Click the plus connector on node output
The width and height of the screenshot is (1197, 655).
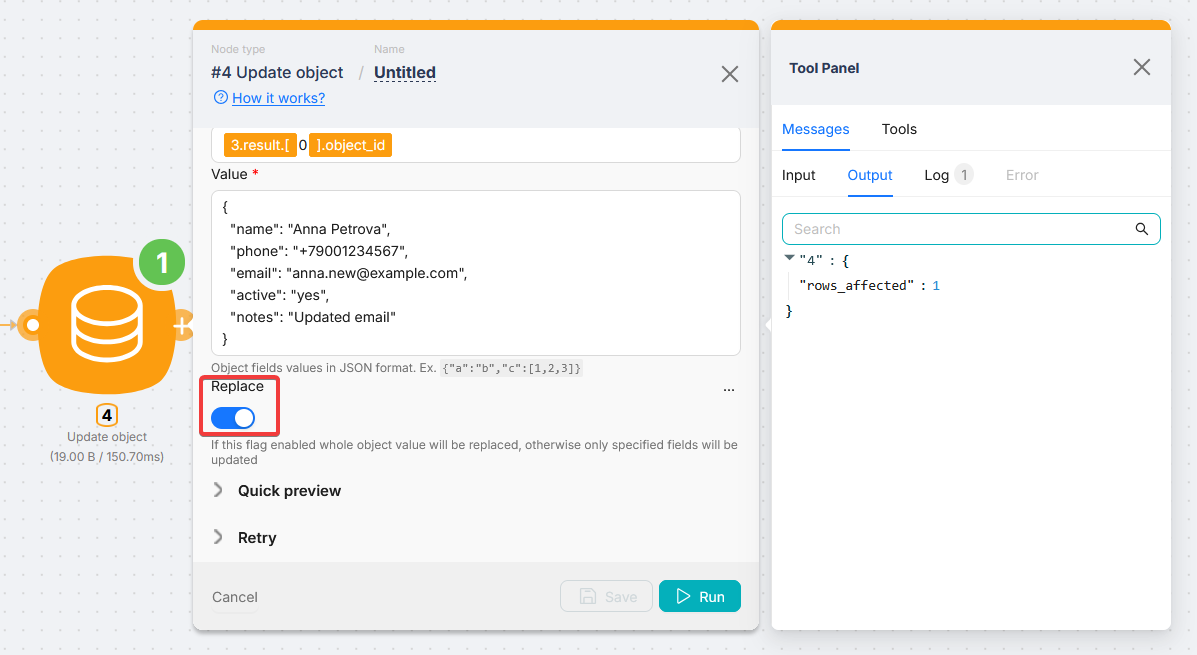(x=182, y=326)
